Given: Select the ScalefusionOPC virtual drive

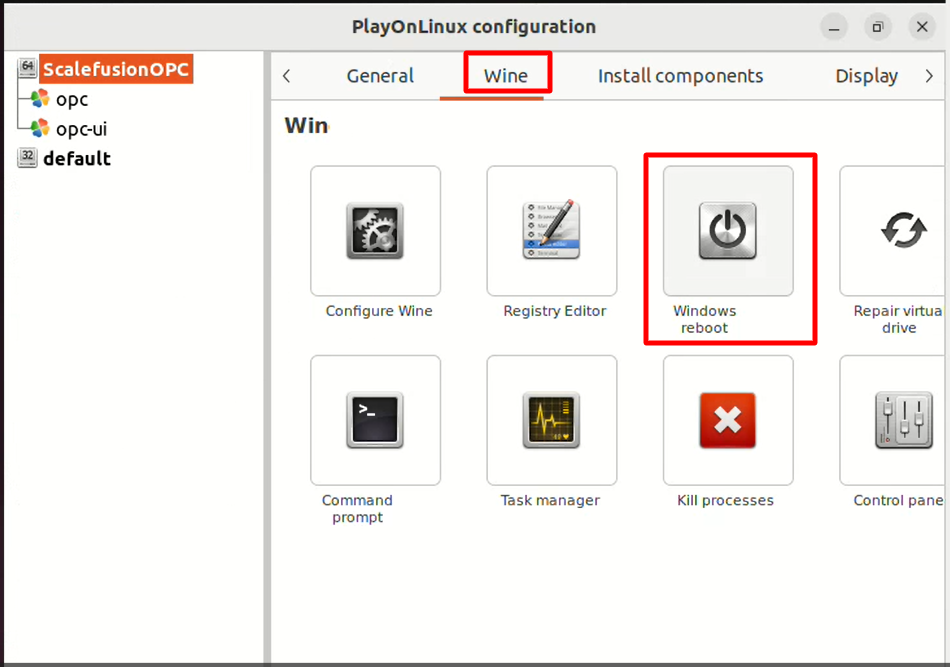Looking at the screenshot, I should 116,69.
